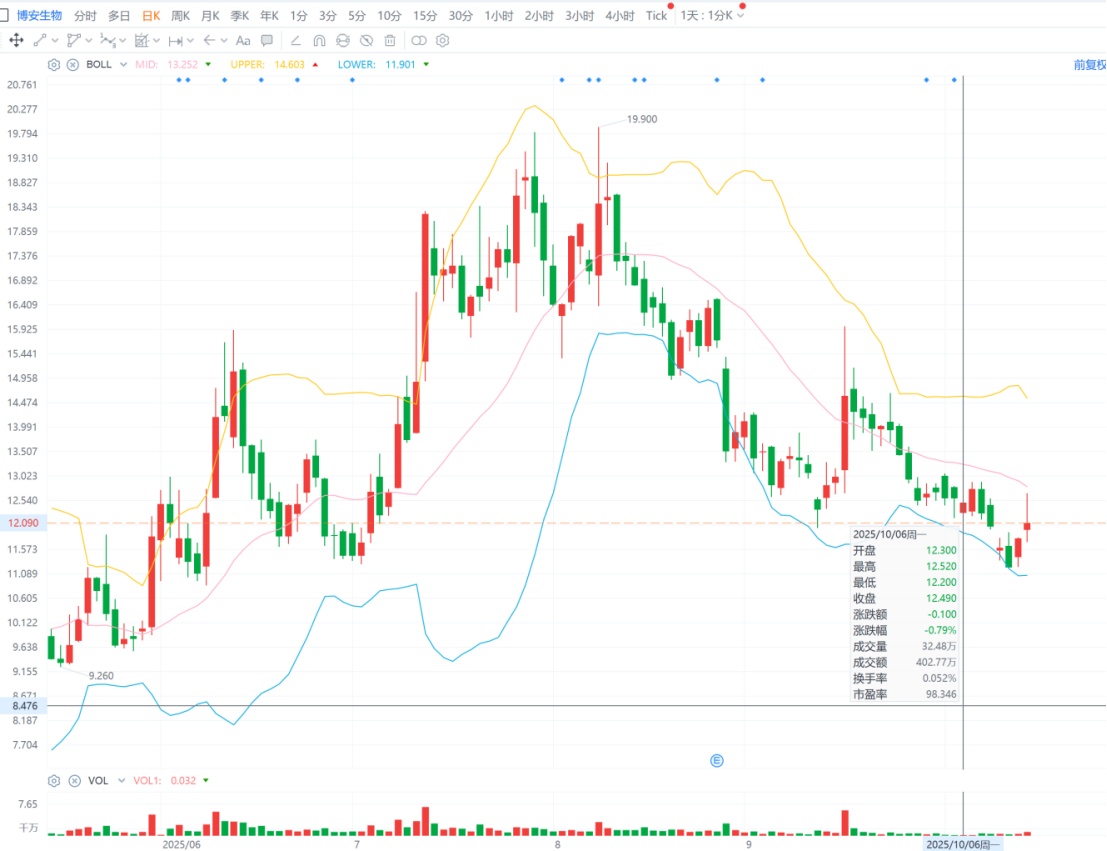This screenshot has width=1107, height=851.
Task: Switch to the 周K tab
Action: [180, 16]
